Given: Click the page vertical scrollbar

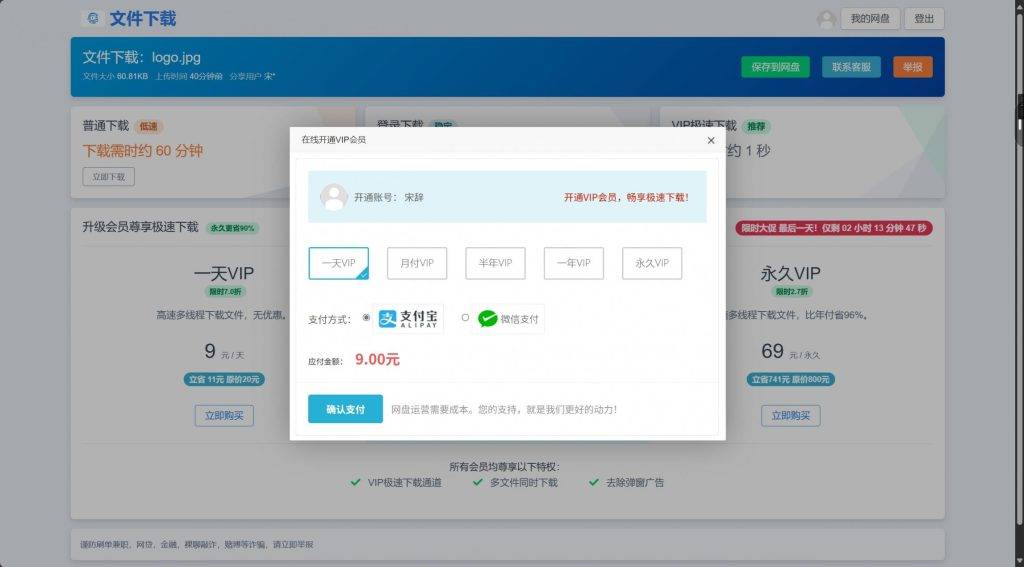Looking at the screenshot, I should [1020, 284].
